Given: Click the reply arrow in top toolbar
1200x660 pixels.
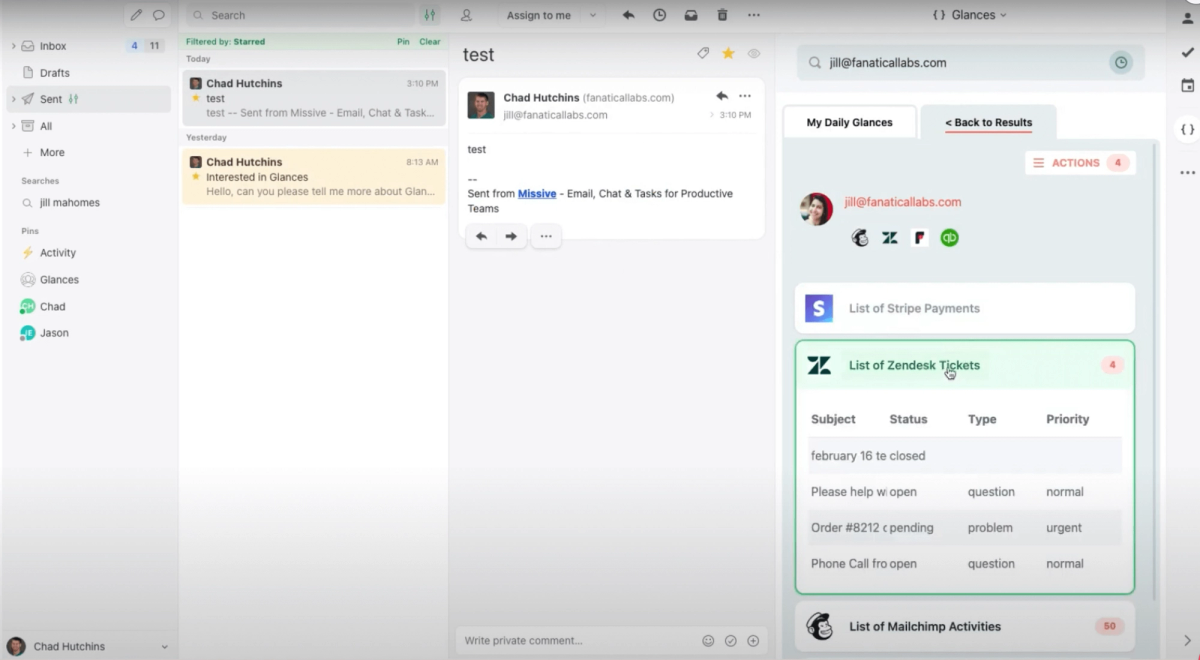Looking at the screenshot, I should coord(628,15).
